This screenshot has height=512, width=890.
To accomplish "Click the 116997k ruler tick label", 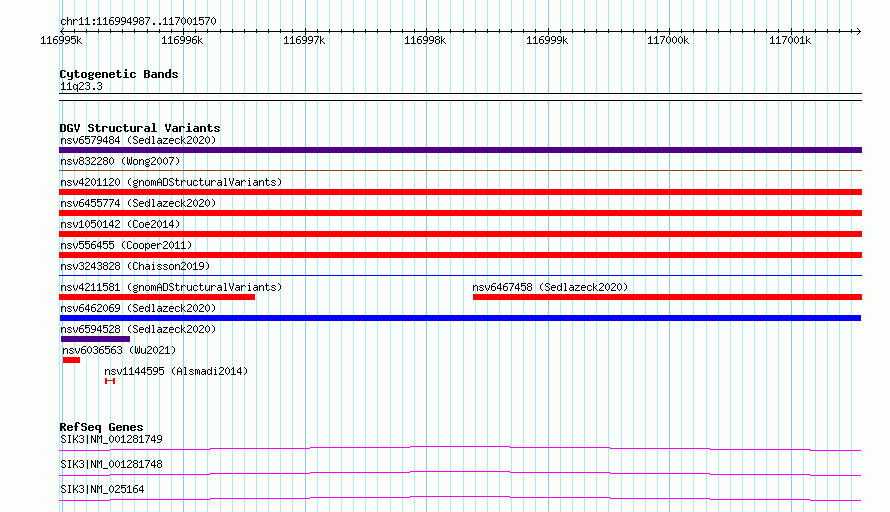I will tap(304, 40).
